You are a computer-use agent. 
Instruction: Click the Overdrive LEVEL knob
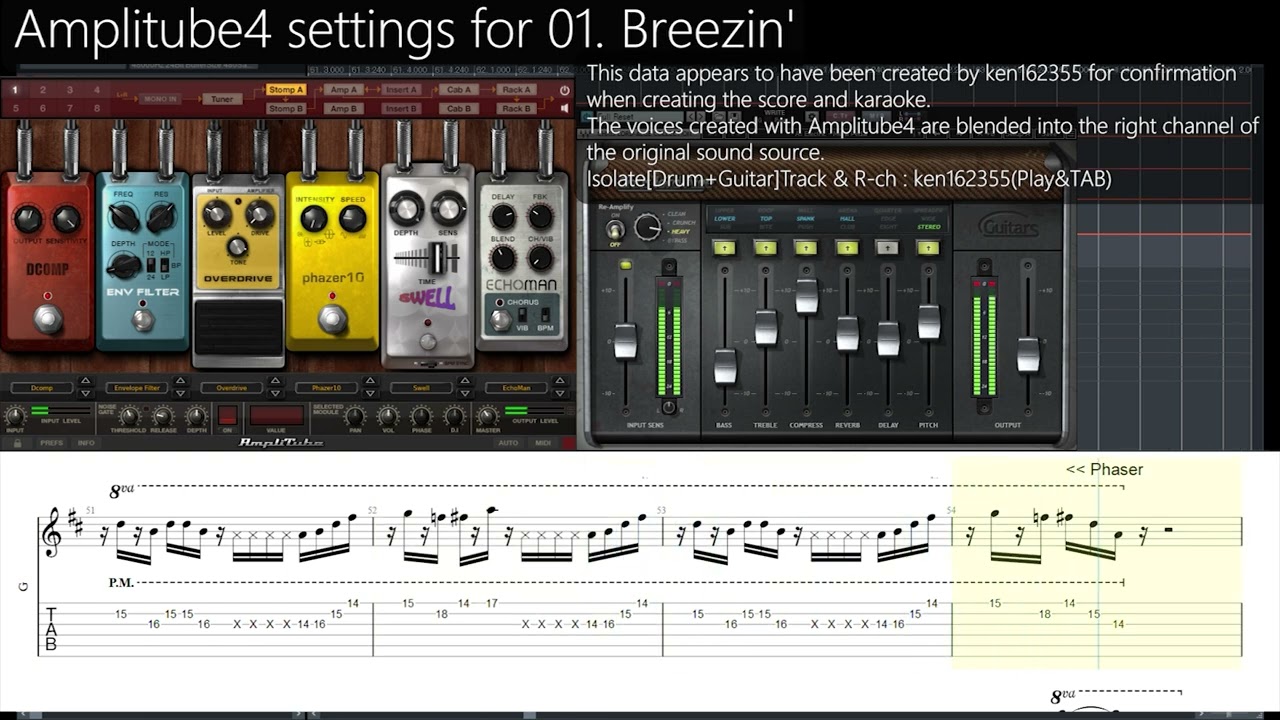pyautogui.click(x=216, y=213)
